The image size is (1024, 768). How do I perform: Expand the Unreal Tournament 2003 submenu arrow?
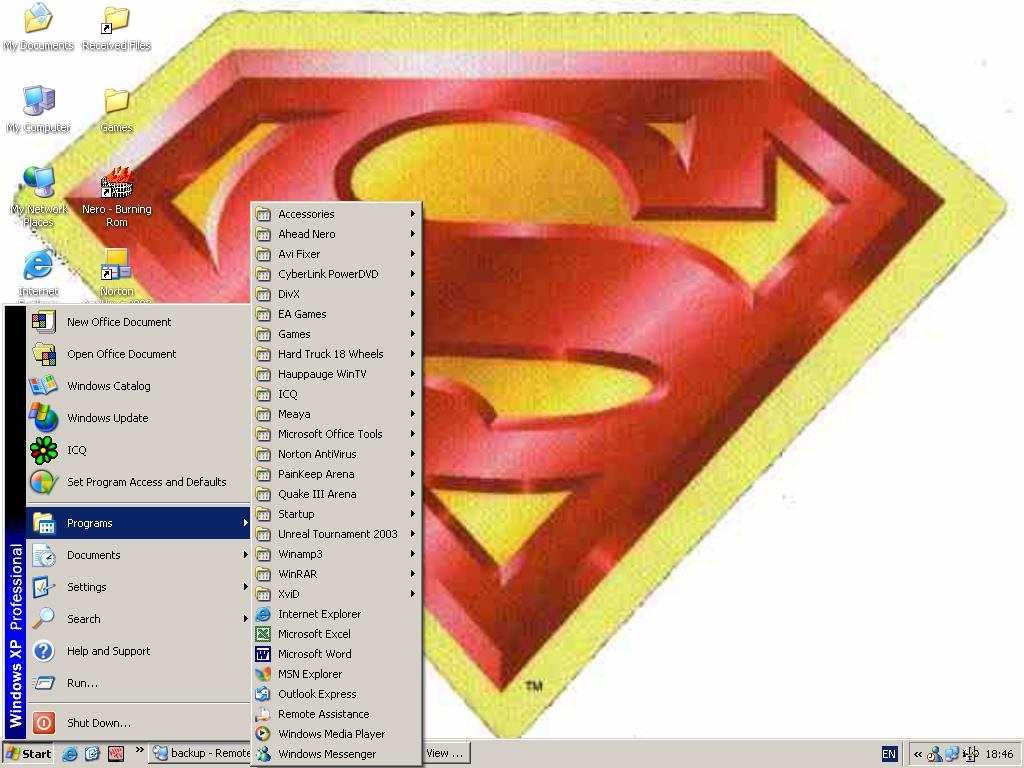click(413, 534)
